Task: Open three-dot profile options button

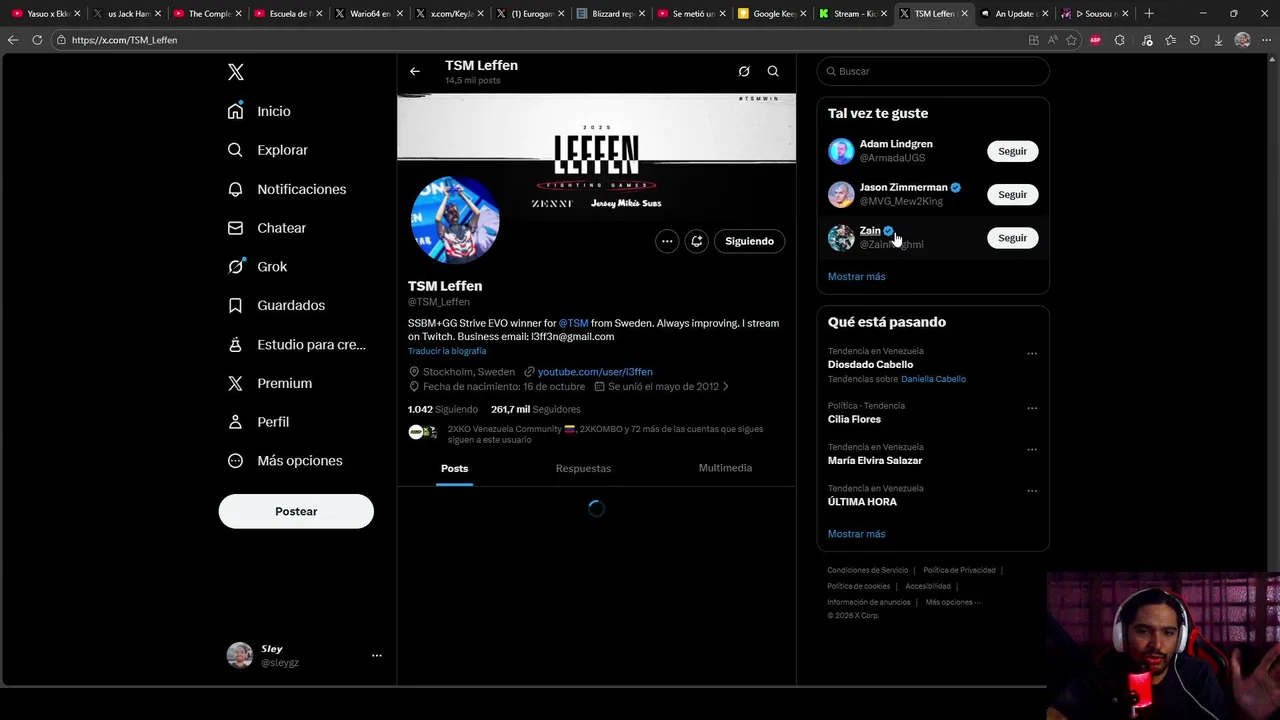Action: 667,241
